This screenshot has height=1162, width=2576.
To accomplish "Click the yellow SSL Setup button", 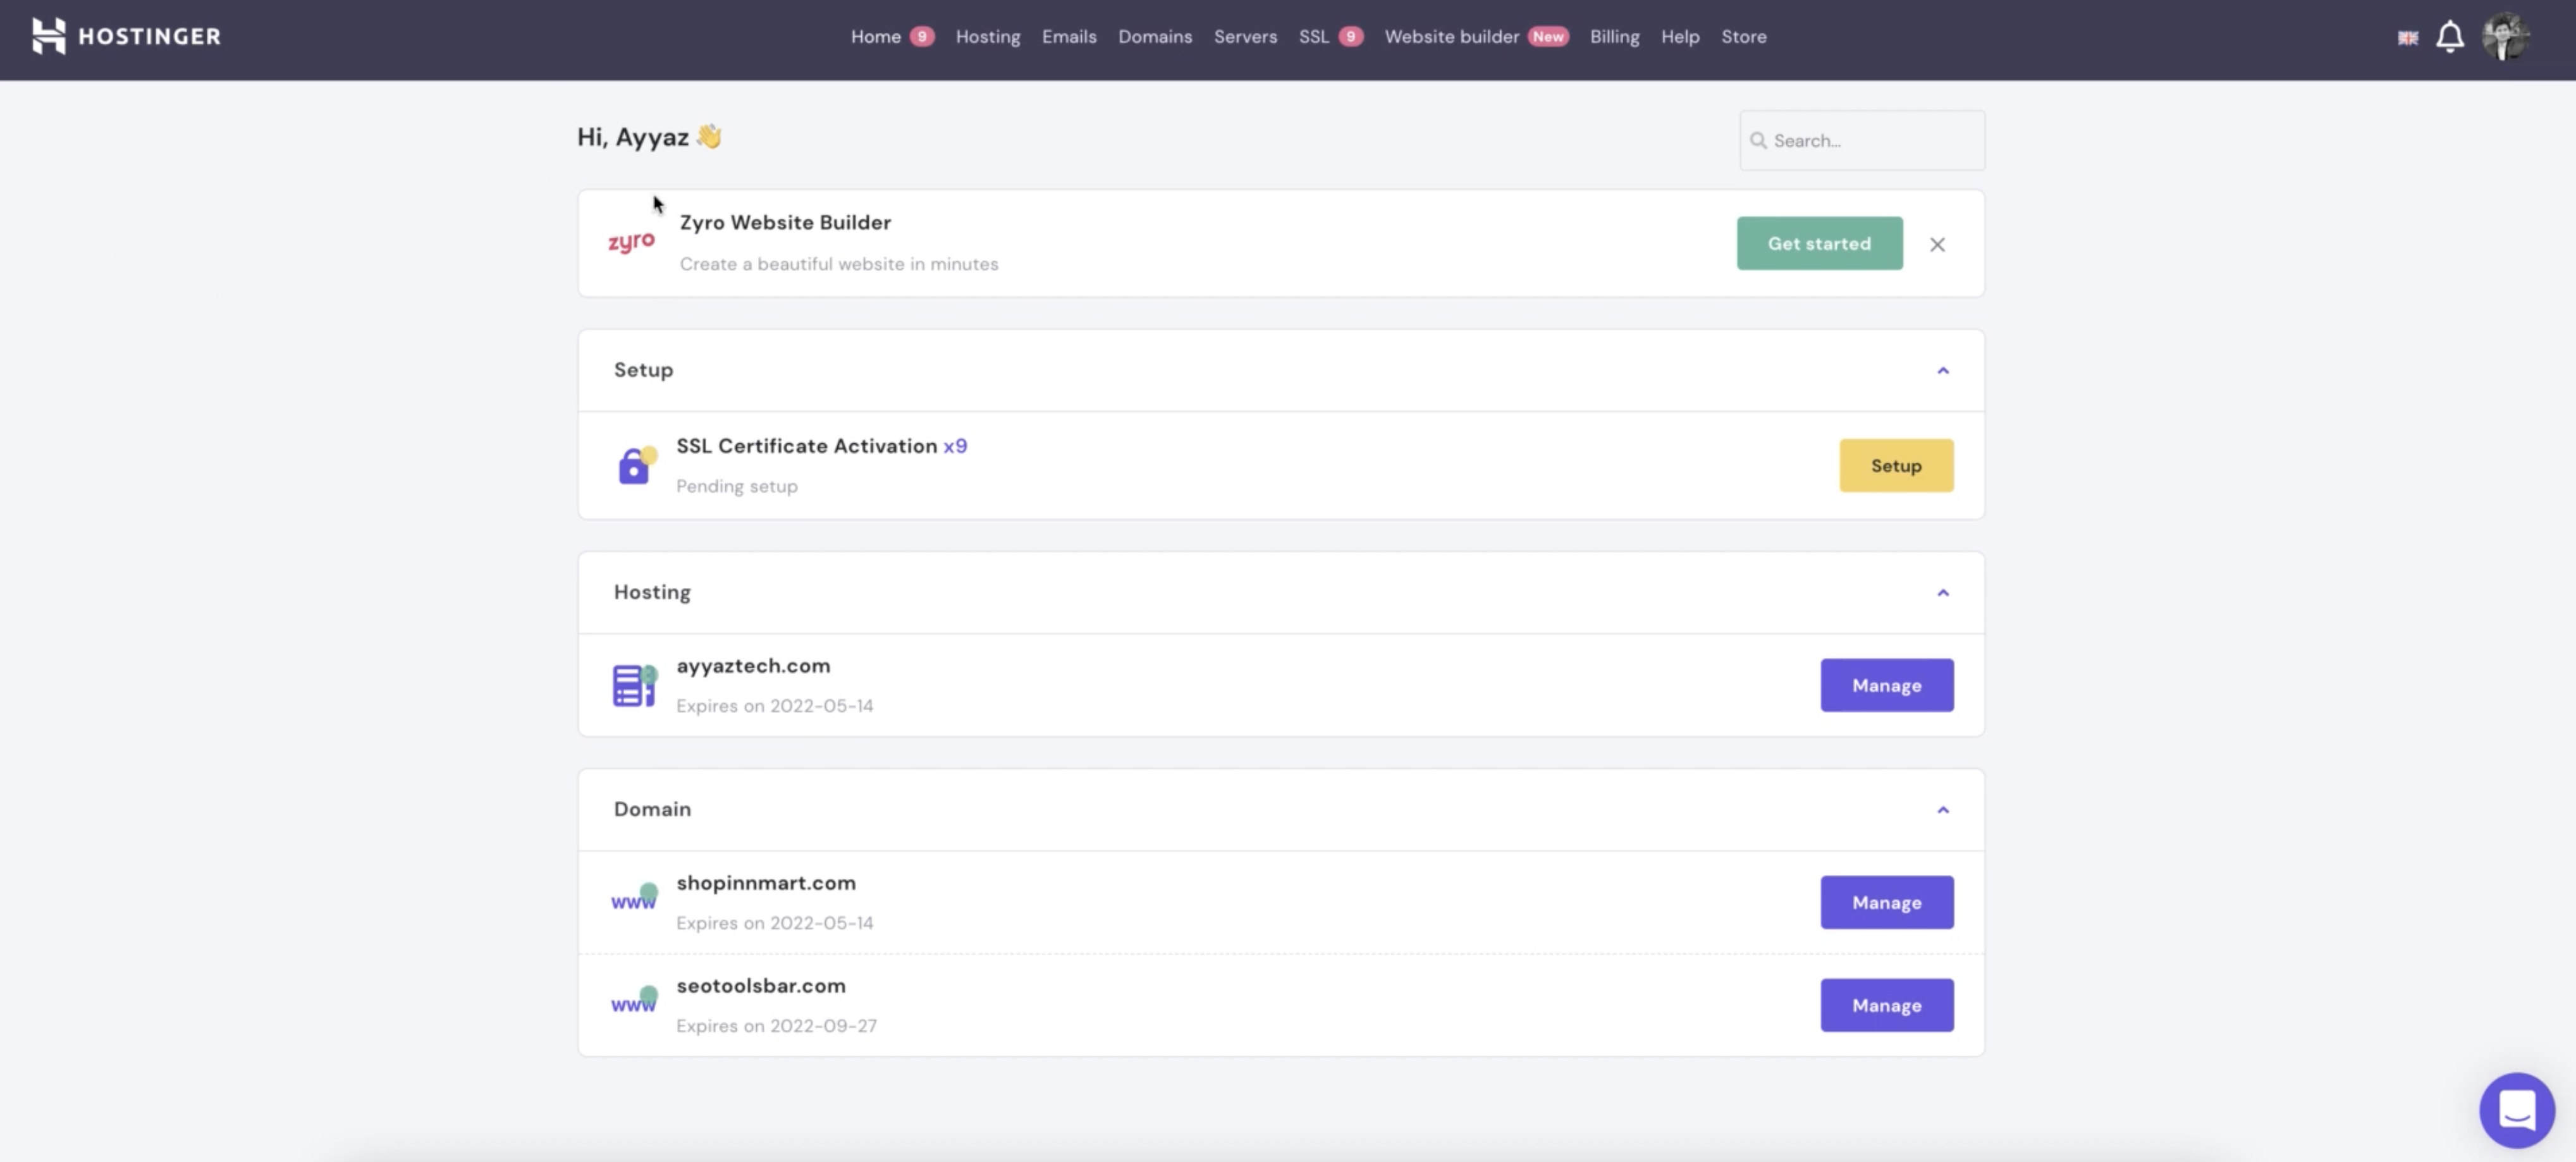I will [1895, 465].
